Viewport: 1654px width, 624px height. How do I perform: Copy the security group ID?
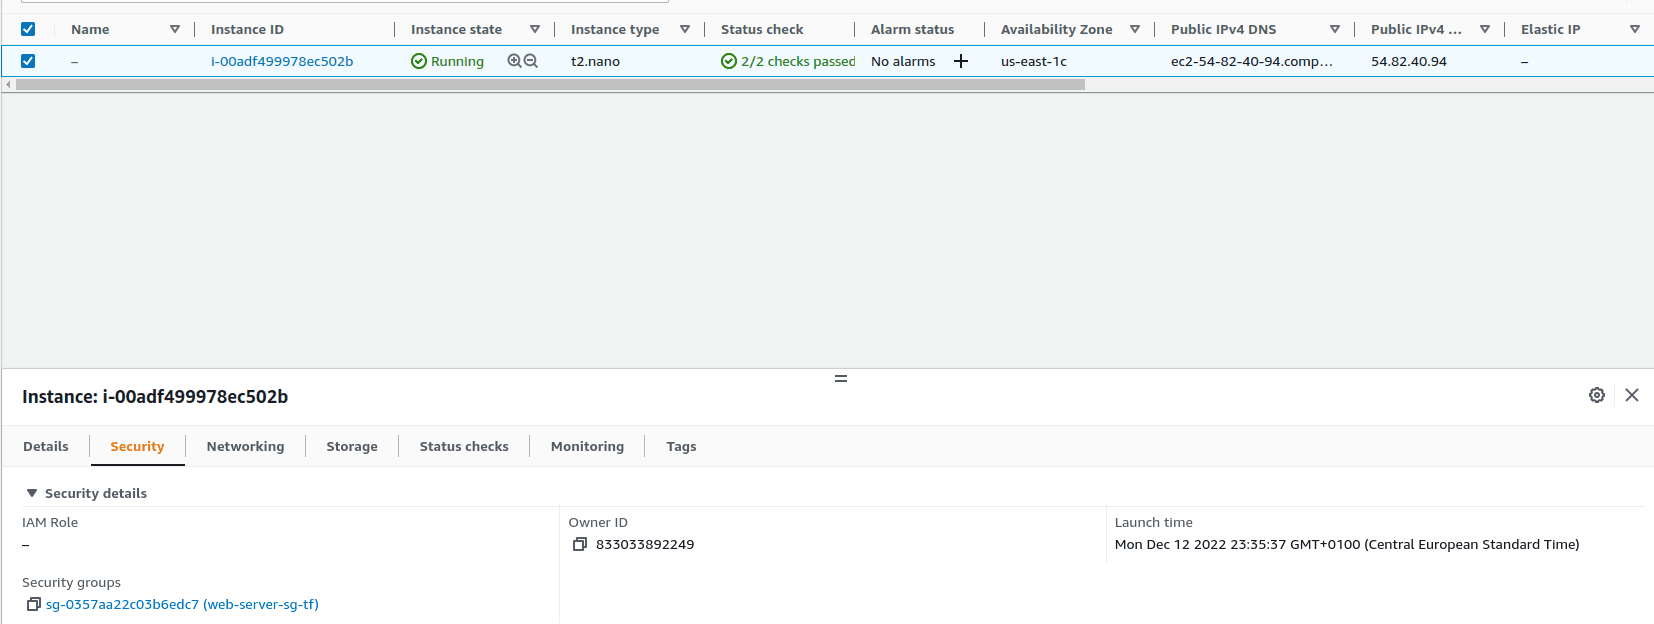(33, 604)
